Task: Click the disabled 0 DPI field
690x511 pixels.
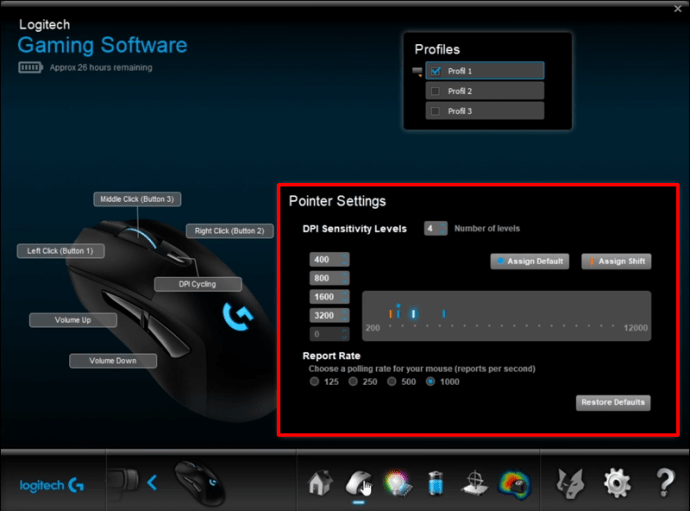Action: [330, 334]
